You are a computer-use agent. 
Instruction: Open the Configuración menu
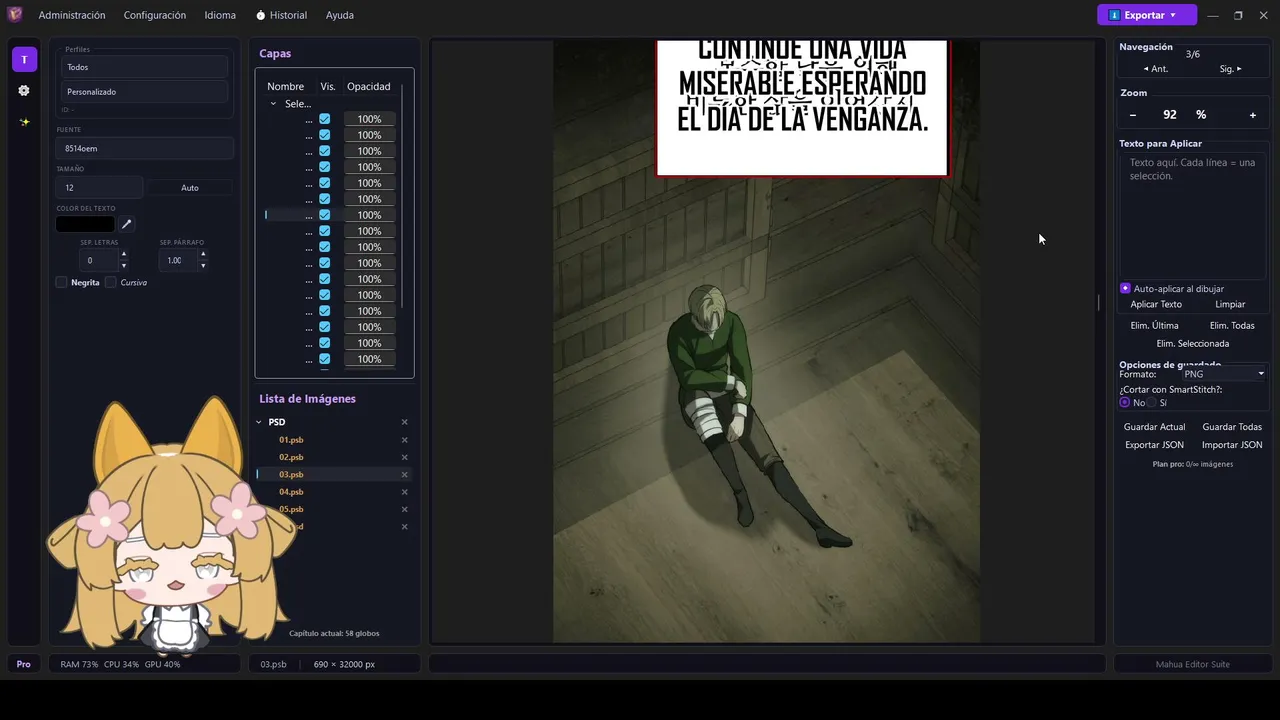coord(155,15)
